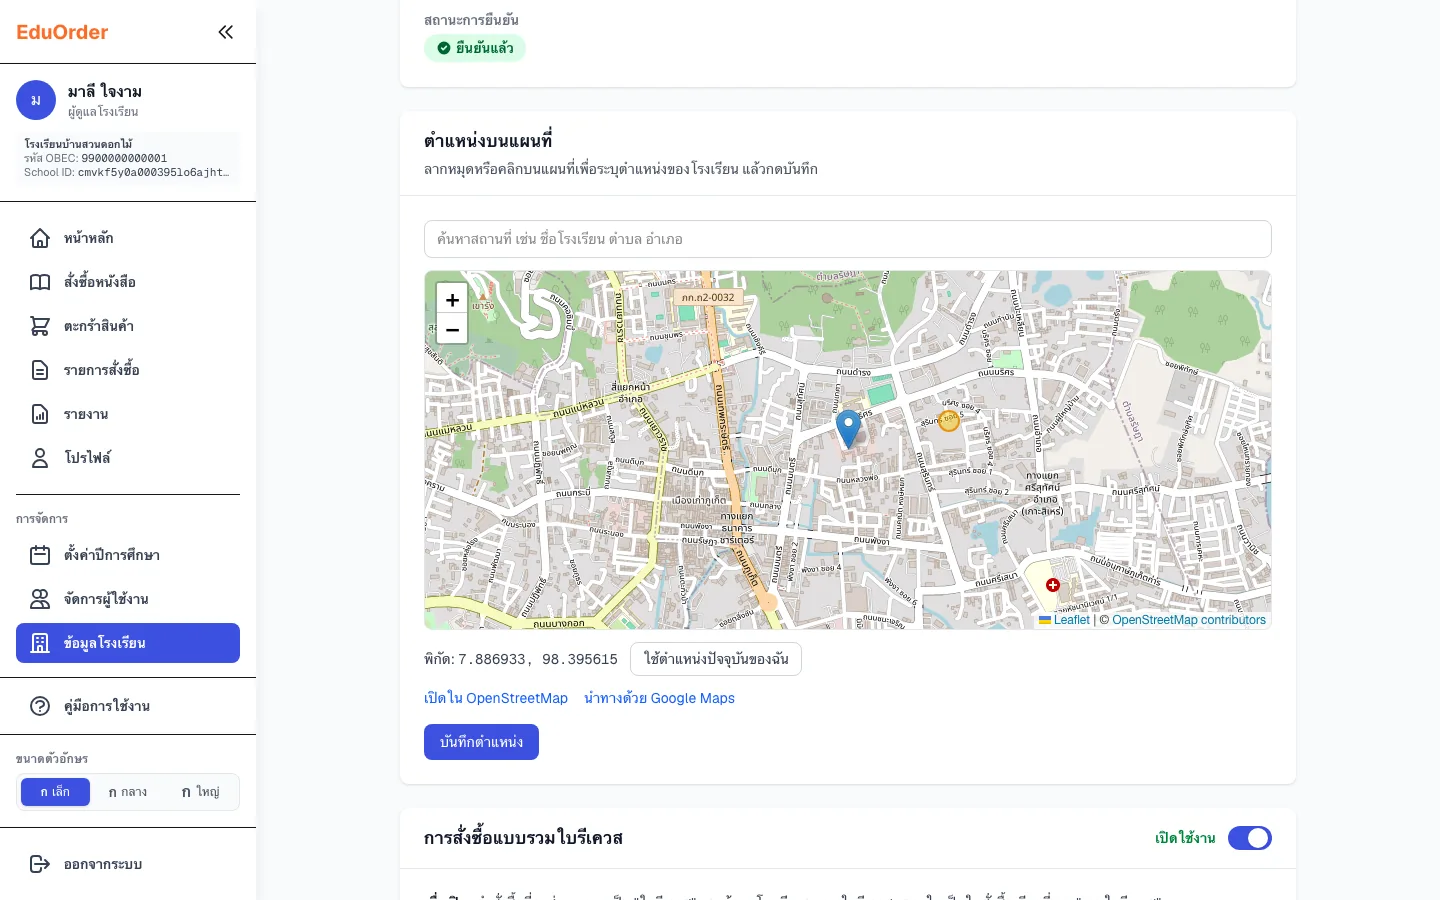Click the question mark icon for คู่มือการใช้งาน
This screenshot has width=1440, height=900.
pos(40,706)
